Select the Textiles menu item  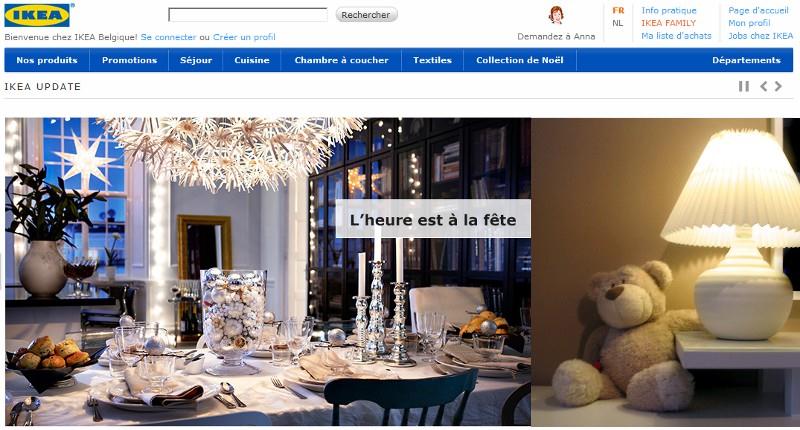(432, 60)
